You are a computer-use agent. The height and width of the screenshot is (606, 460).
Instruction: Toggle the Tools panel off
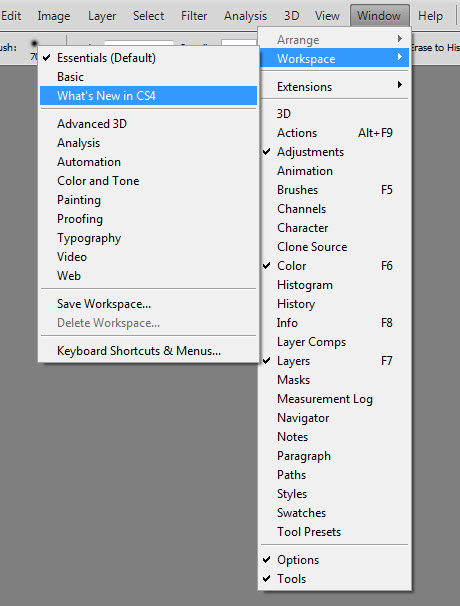pos(334,579)
